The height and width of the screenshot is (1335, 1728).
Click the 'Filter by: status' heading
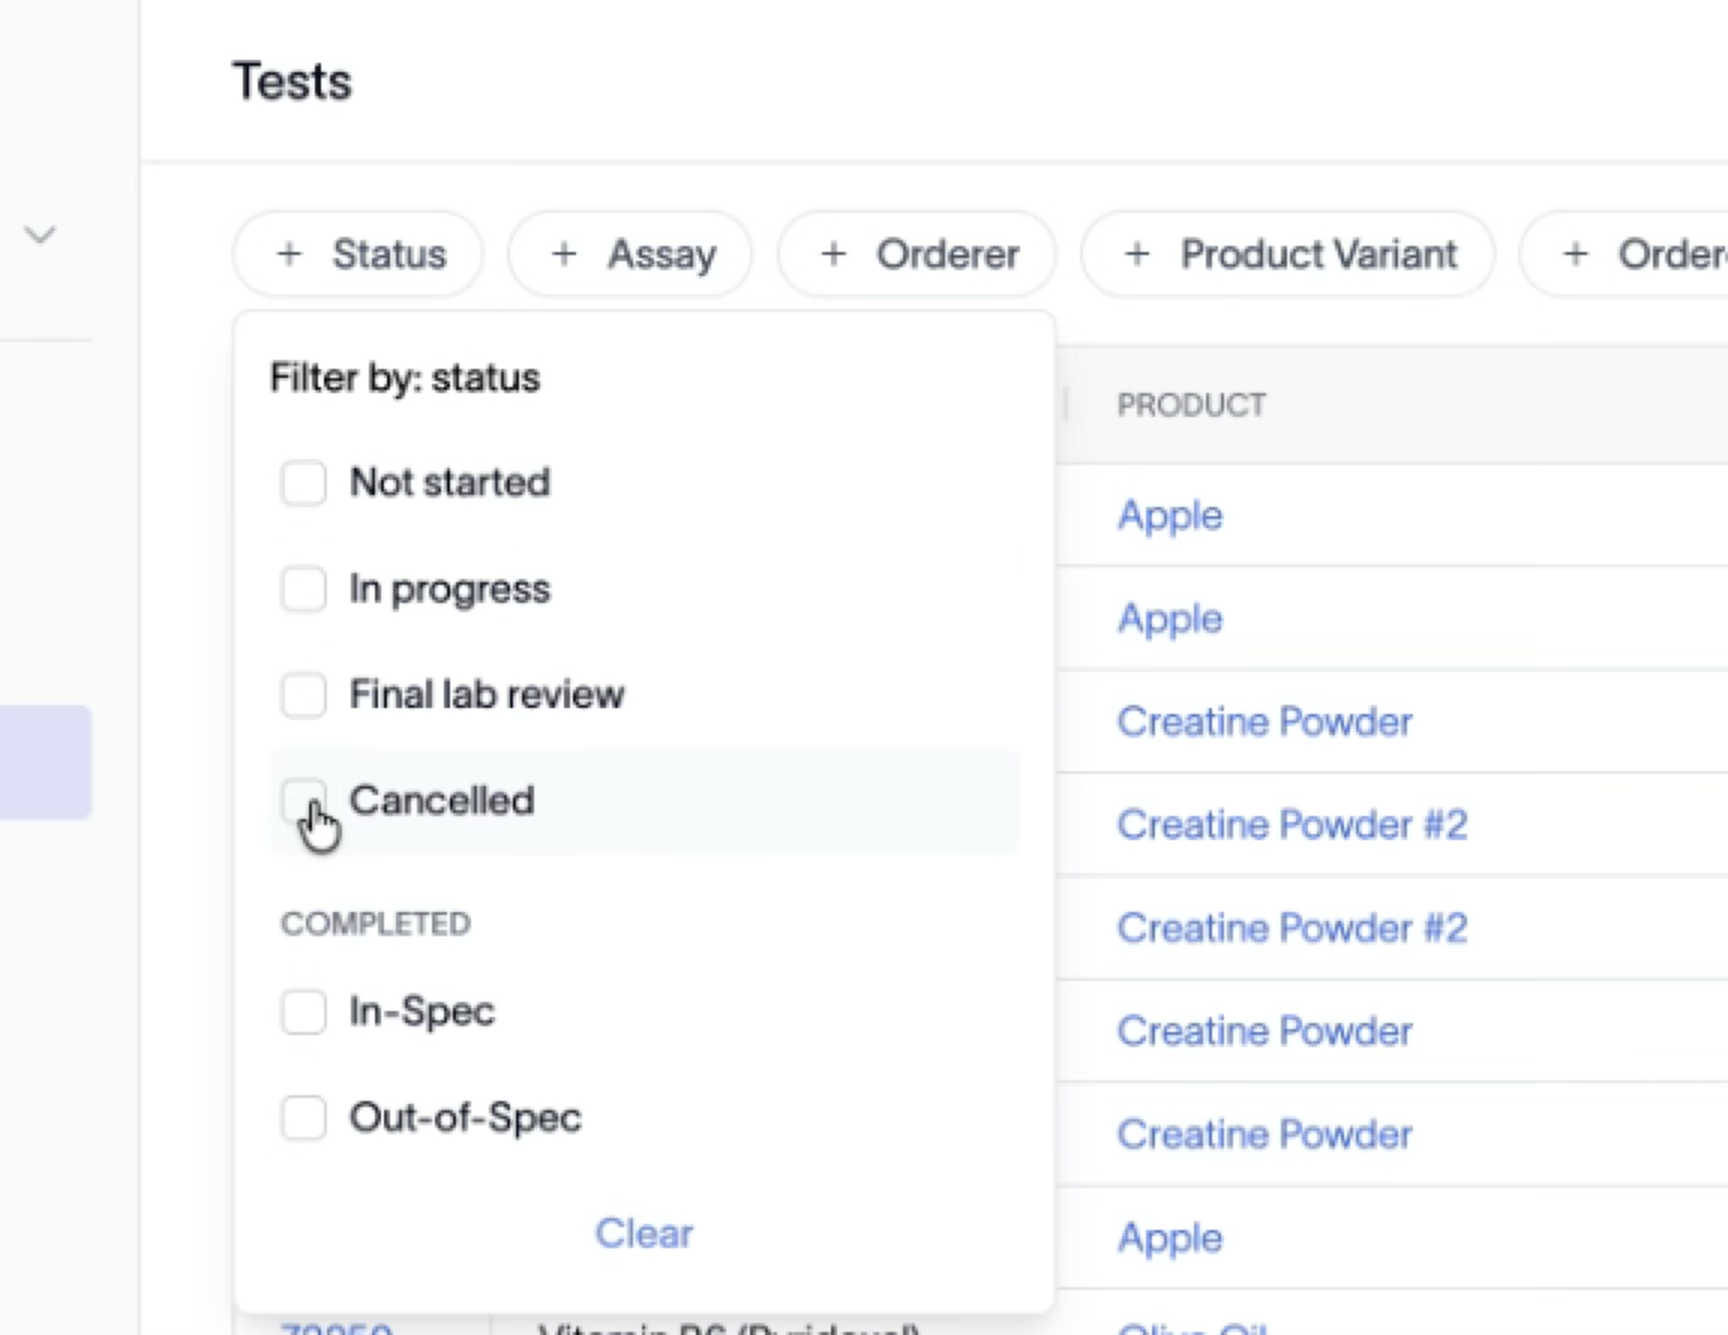405,378
